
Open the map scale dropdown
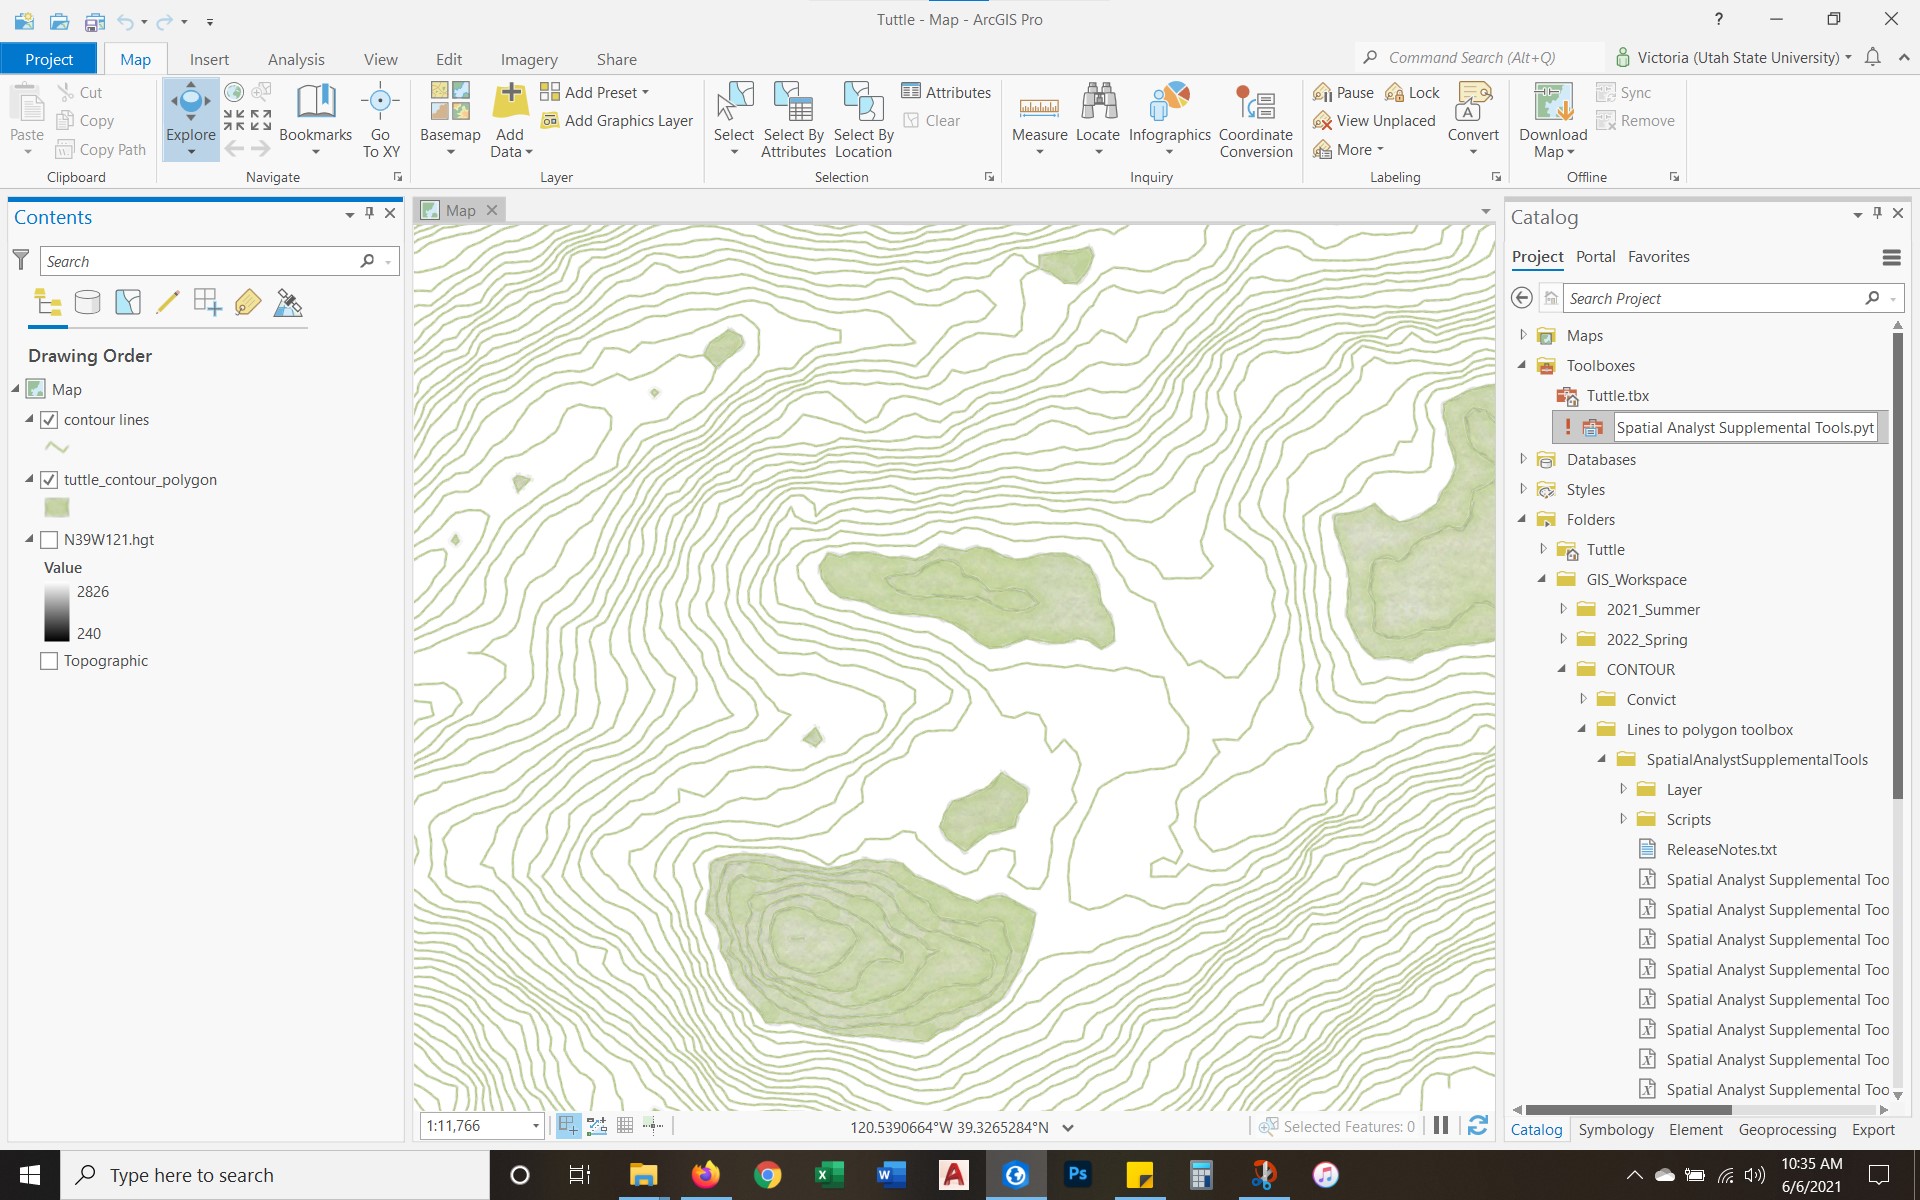[x=536, y=1126]
